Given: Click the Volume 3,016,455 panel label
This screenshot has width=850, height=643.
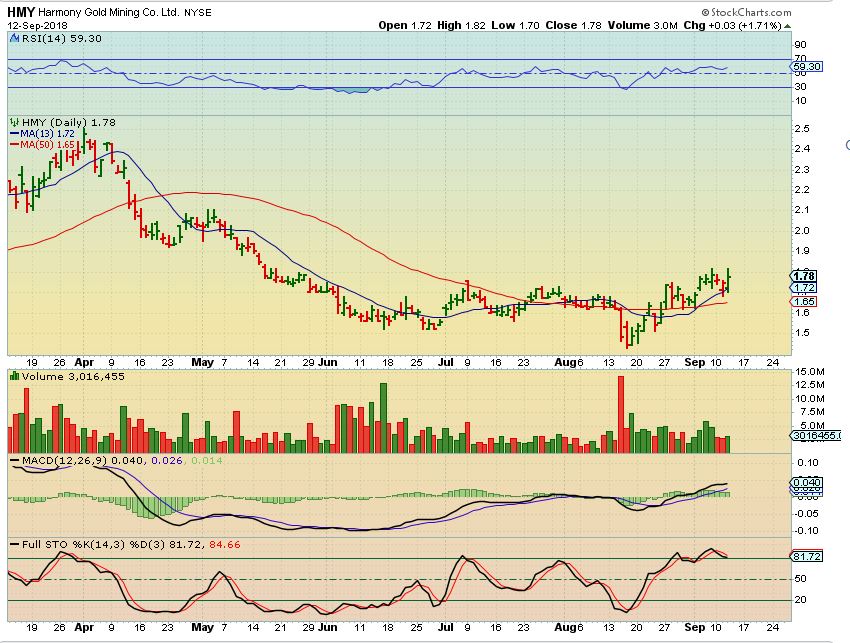Looking at the screenshot, I should [73, 376].
